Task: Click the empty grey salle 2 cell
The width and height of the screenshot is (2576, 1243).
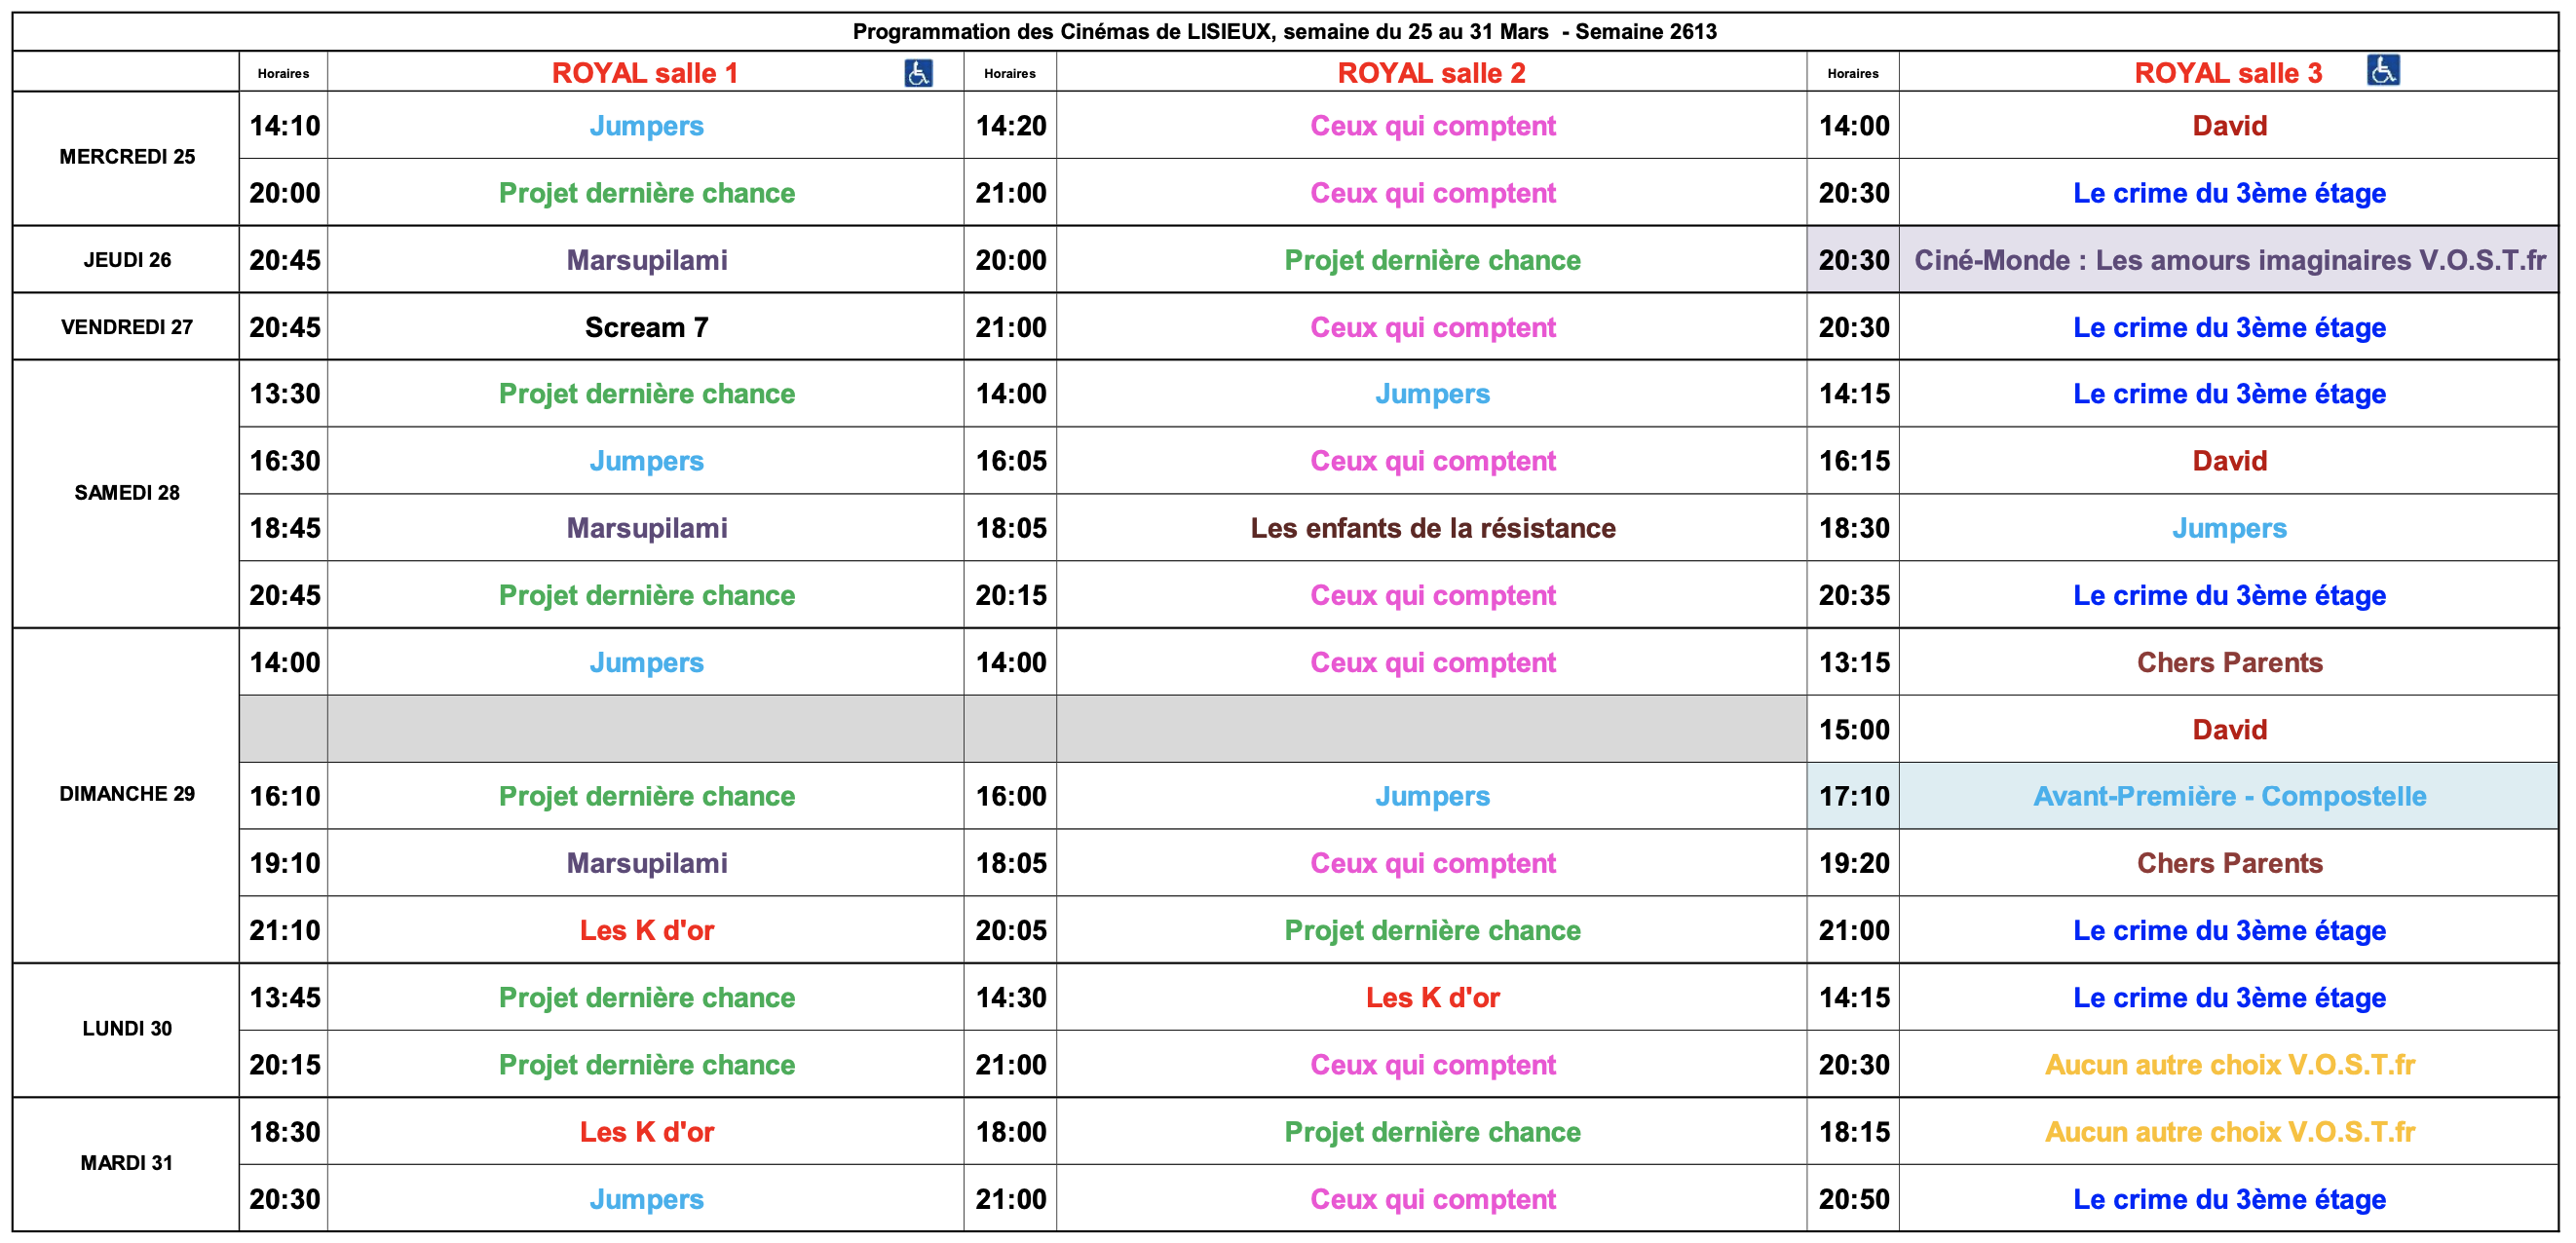Action: [1431, 729]
